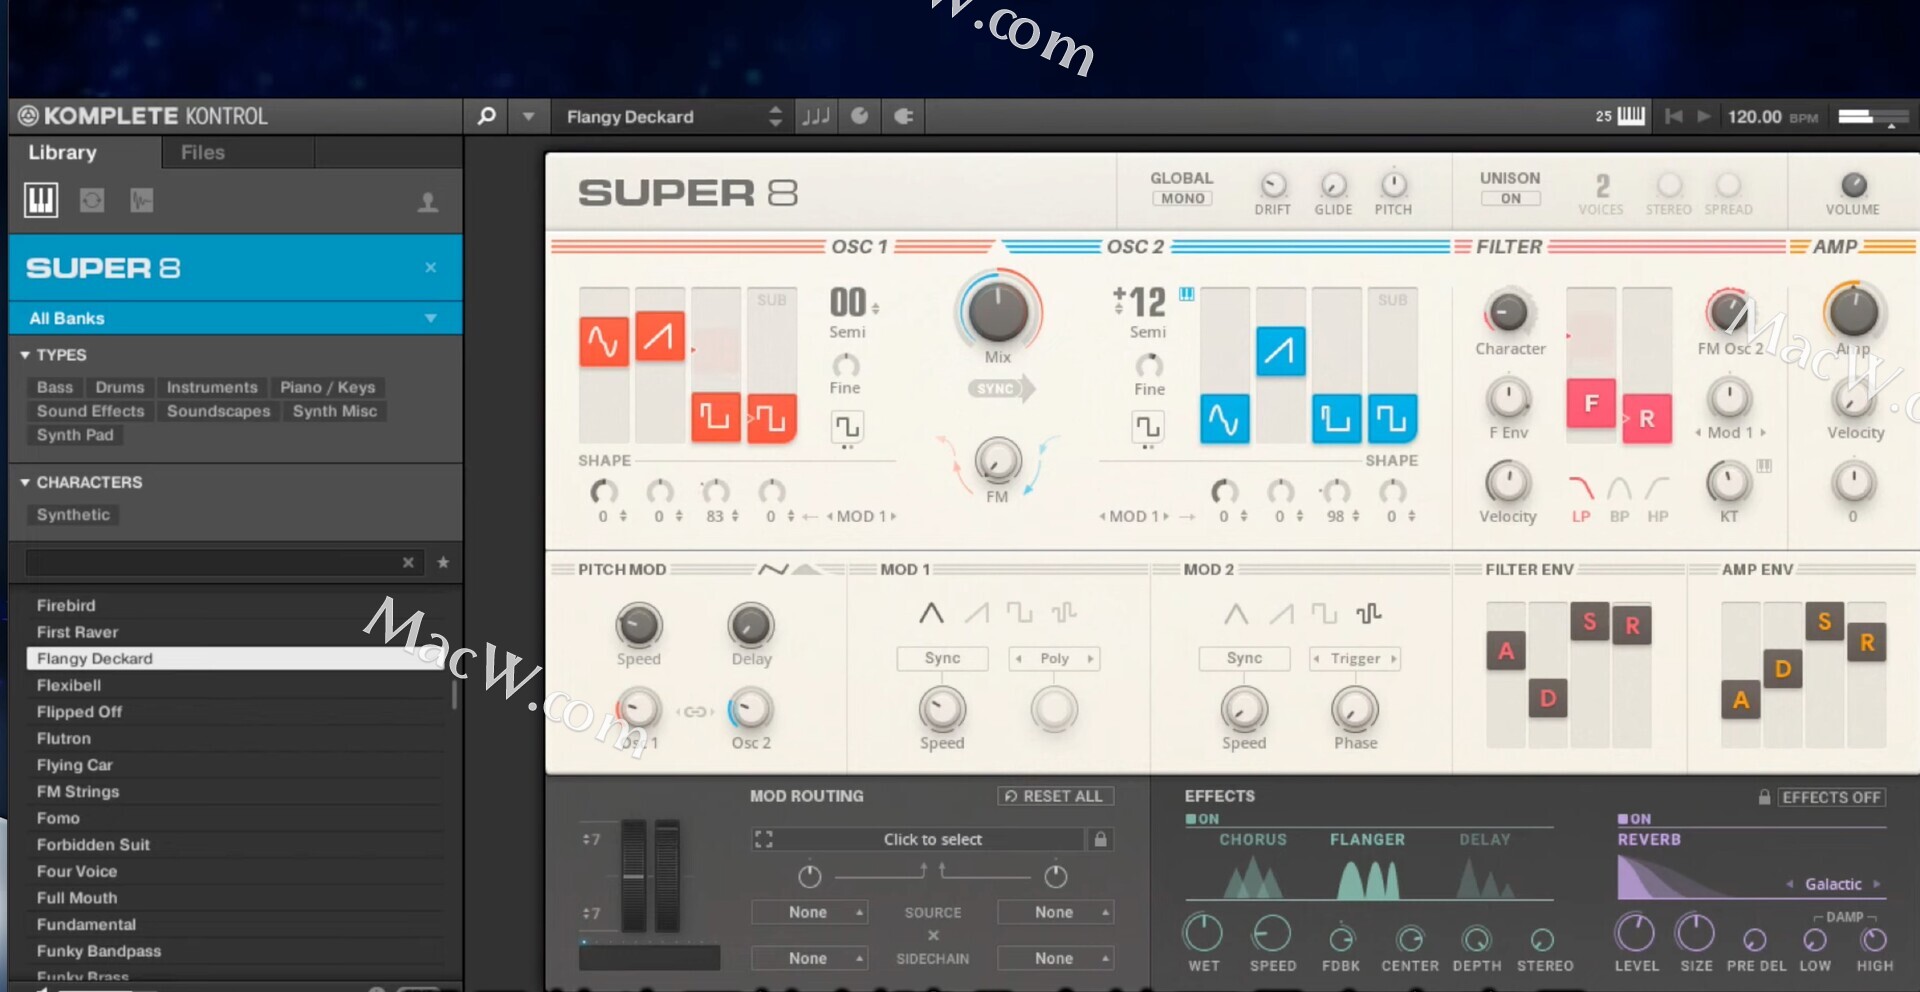Select the instruments piano-keys browser icon
This screenshot has width=1920, height=992.
coord(41,201)
